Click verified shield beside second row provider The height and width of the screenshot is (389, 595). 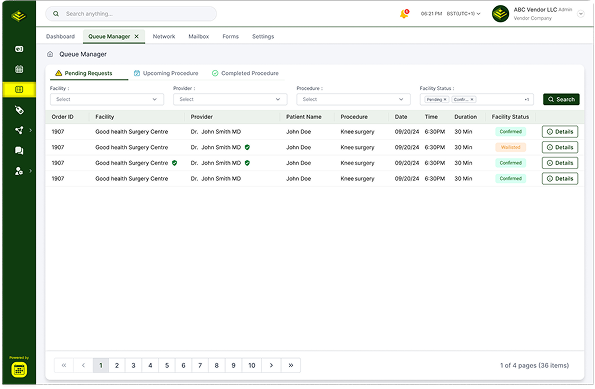tap(247, 147)
